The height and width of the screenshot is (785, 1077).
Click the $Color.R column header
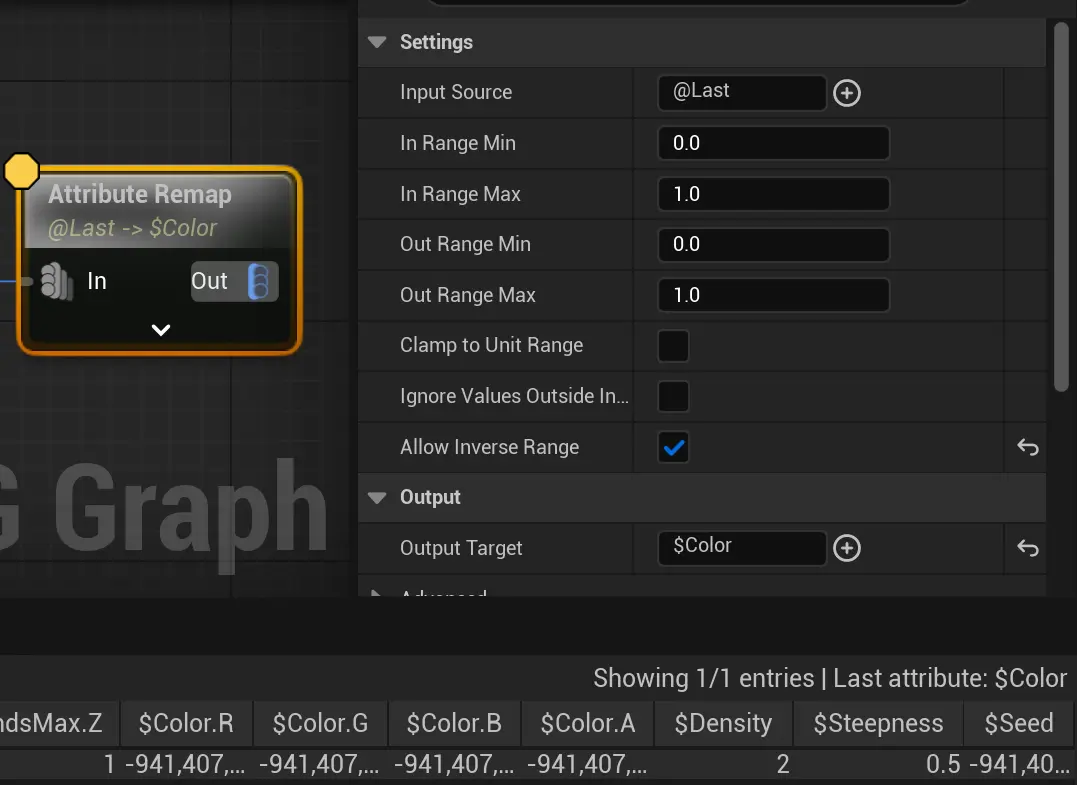(186, 723)
